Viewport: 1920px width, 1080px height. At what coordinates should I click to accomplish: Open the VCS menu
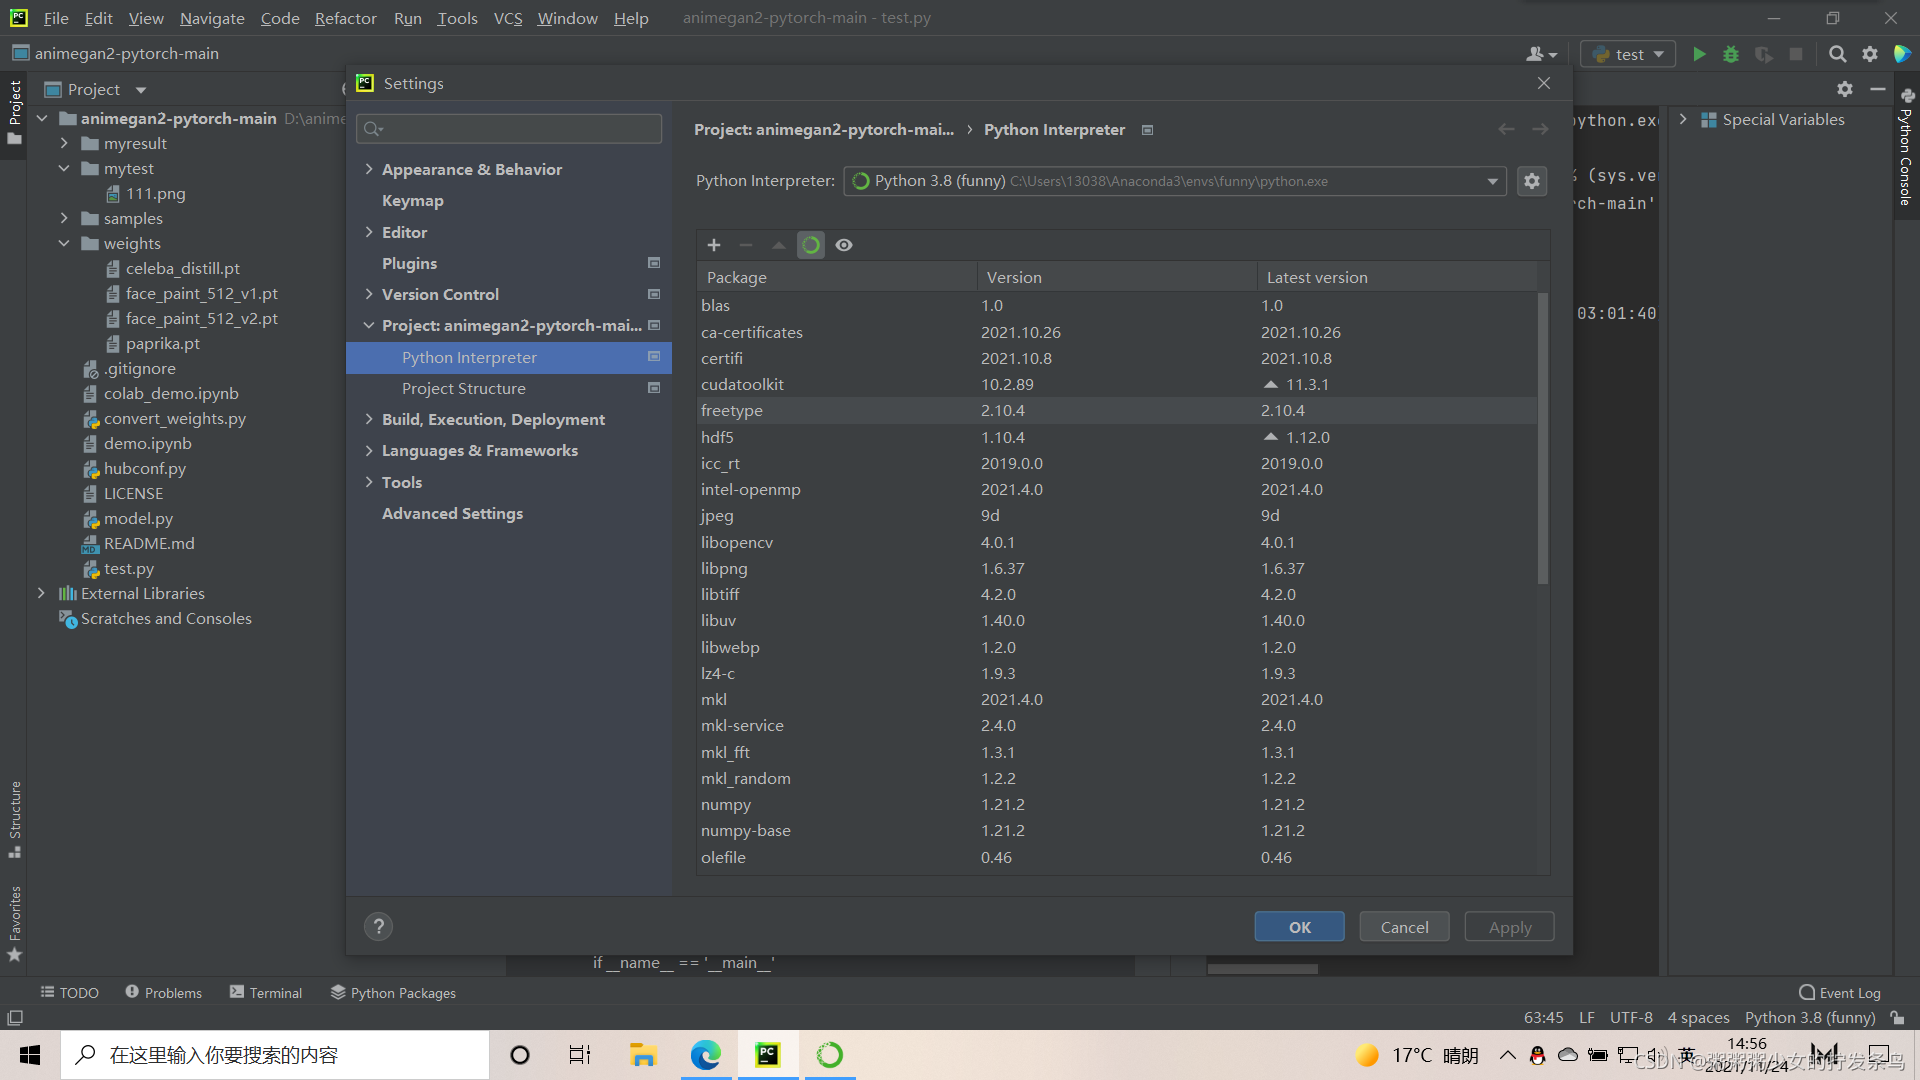[x=508, y=18]
